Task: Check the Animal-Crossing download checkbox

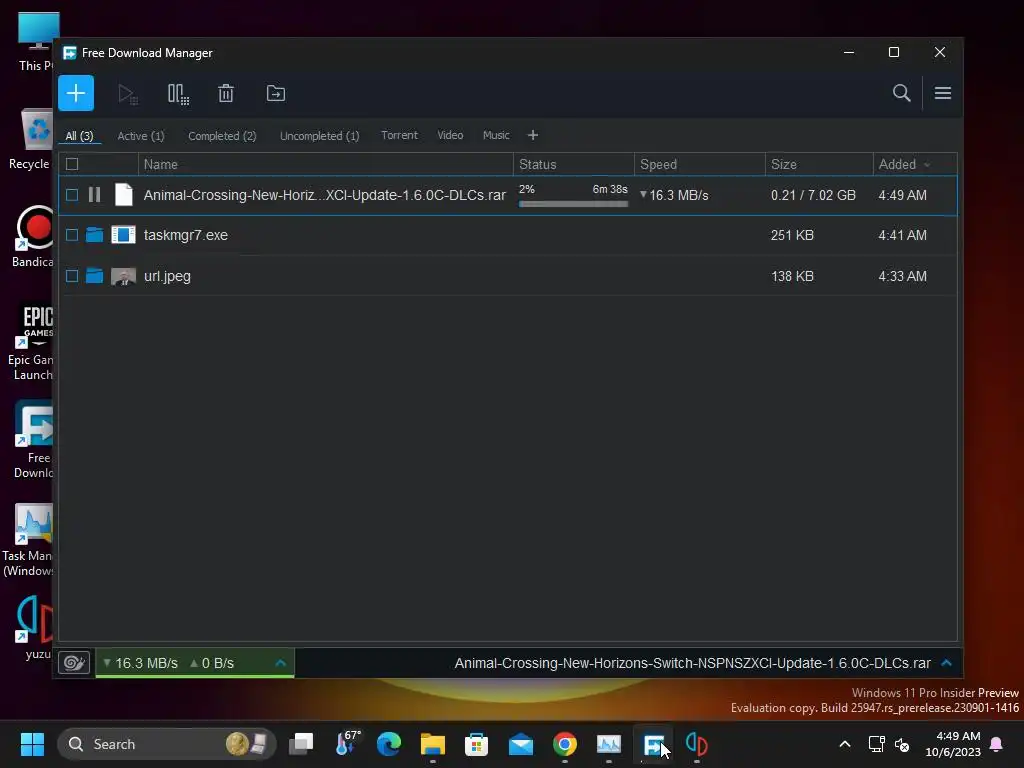Action: [72, 195]
